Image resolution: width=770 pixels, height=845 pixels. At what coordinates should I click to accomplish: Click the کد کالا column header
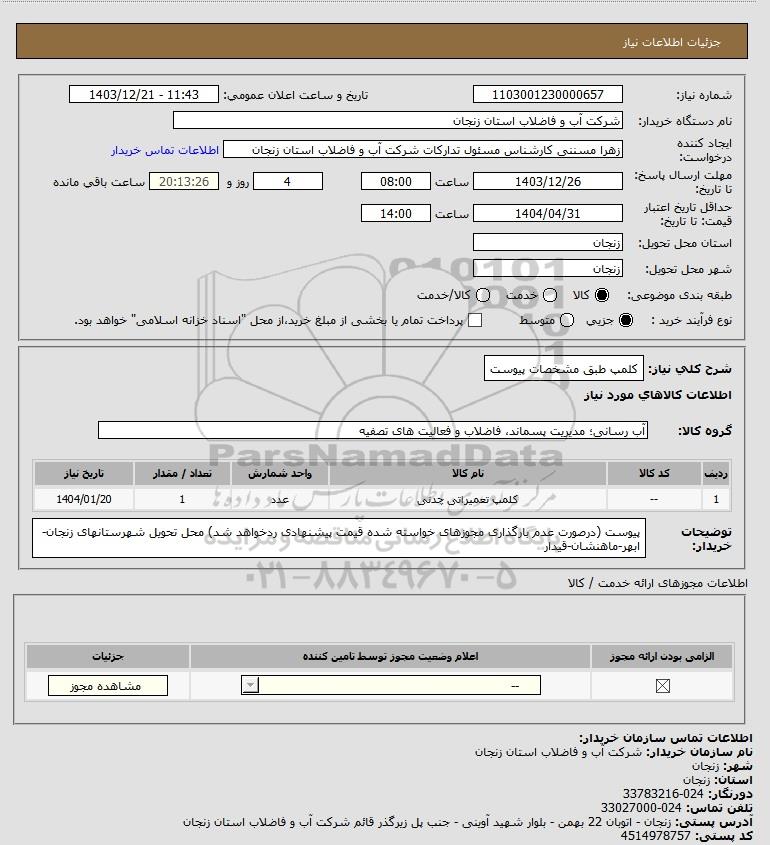[x=654, y=473]
